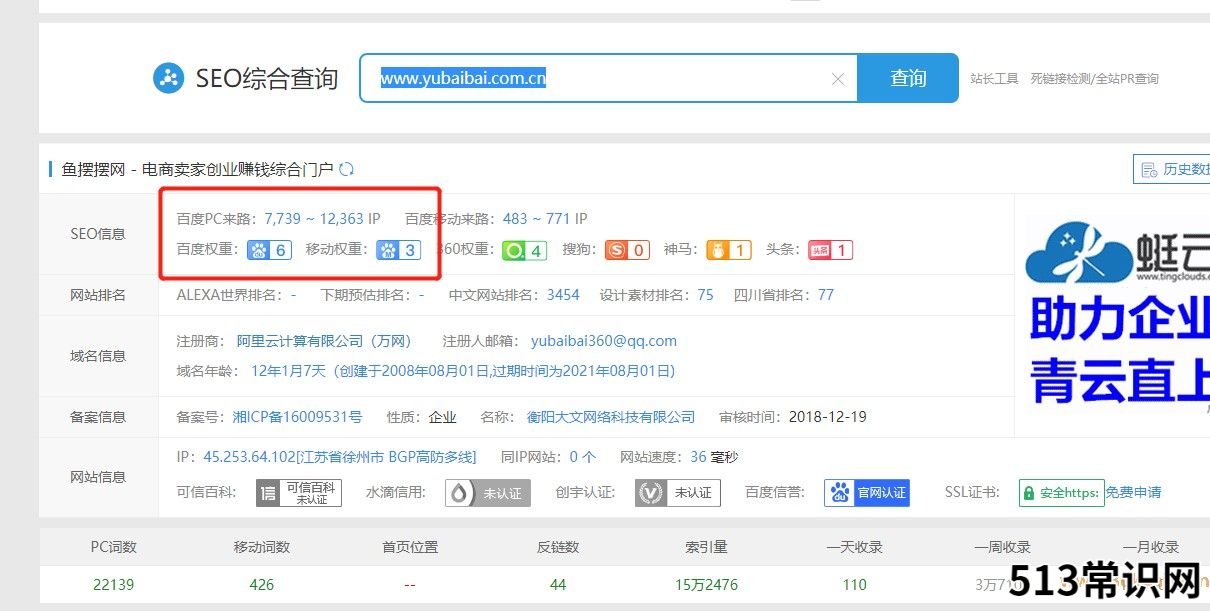Click same-IP sites count 0 个
This screenshot has height=611, width=1210.
coord(583,457)
